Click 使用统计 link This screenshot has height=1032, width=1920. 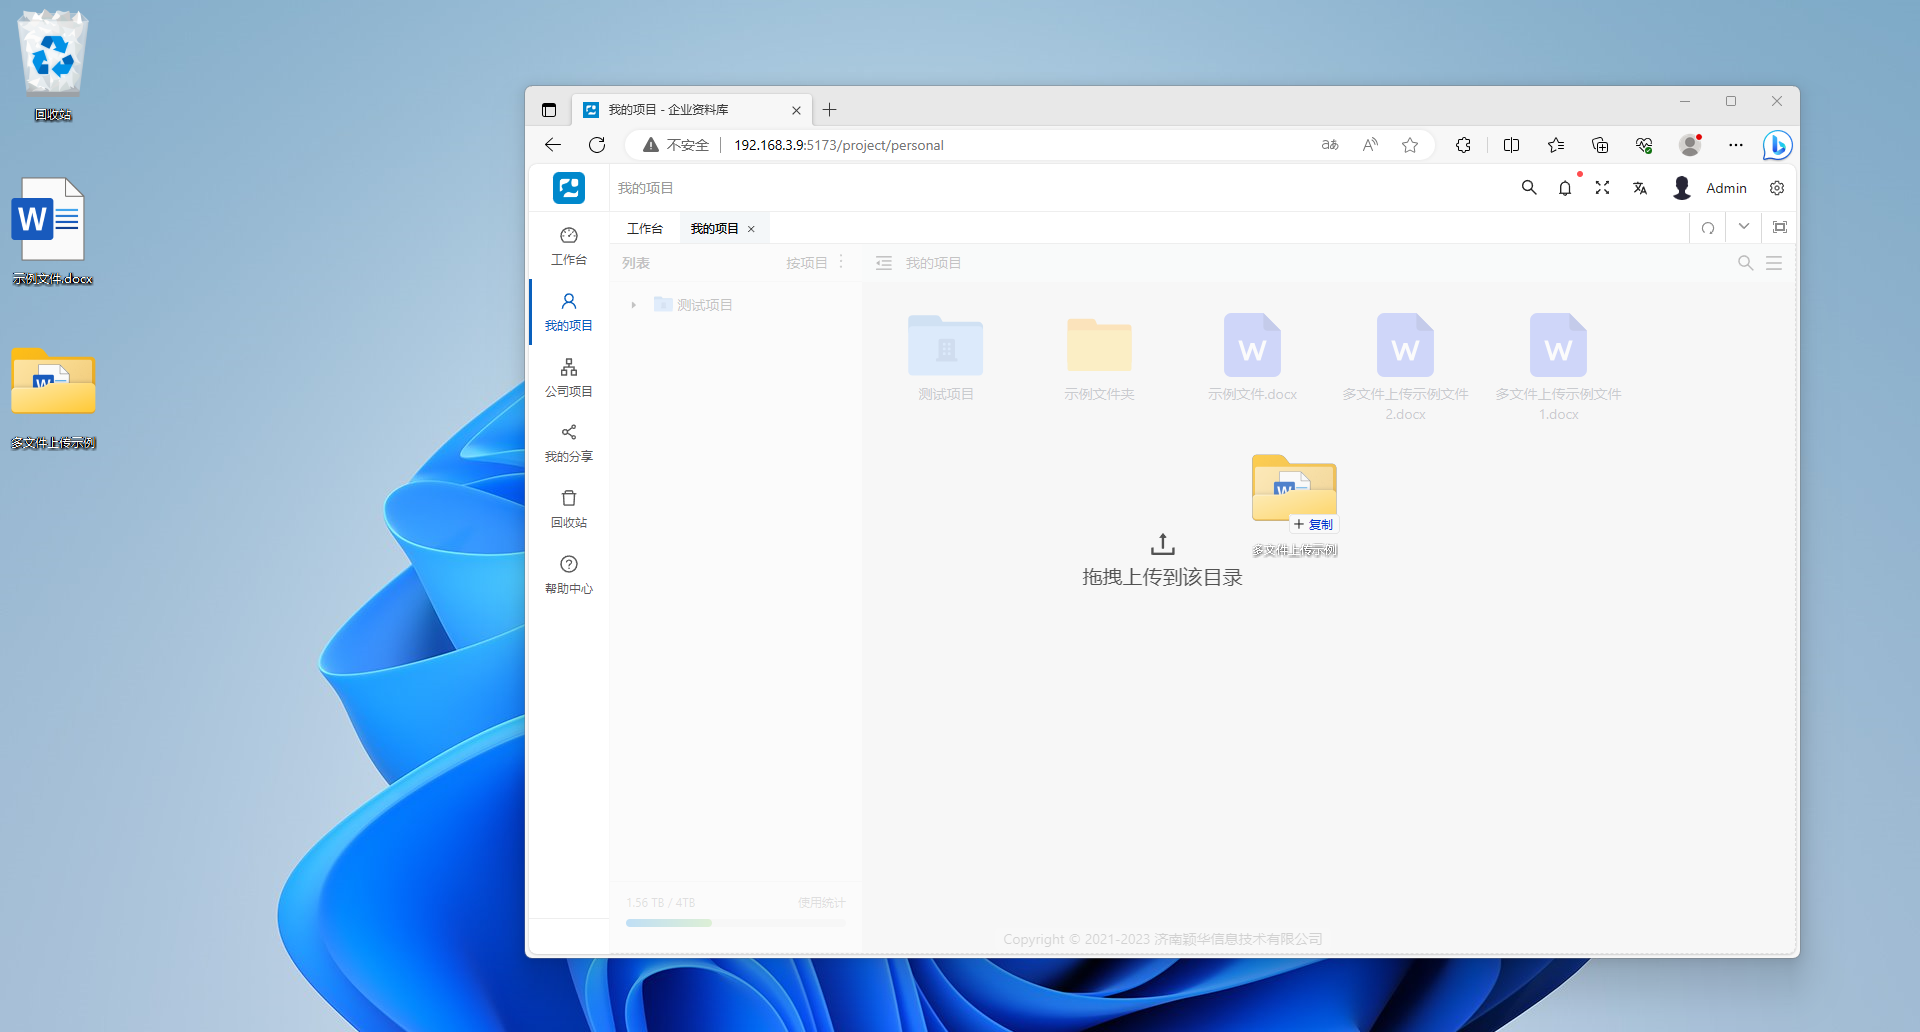pos(821,903)
